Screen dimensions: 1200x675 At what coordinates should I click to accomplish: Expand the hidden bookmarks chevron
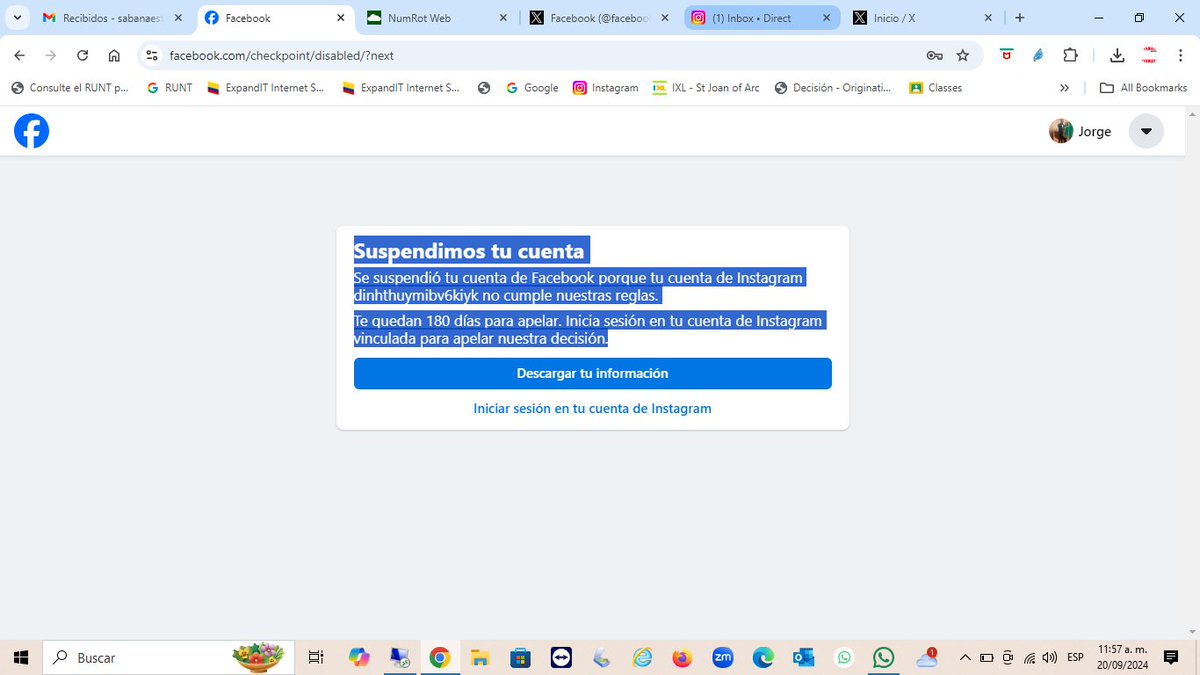[x=1065, y=88]
